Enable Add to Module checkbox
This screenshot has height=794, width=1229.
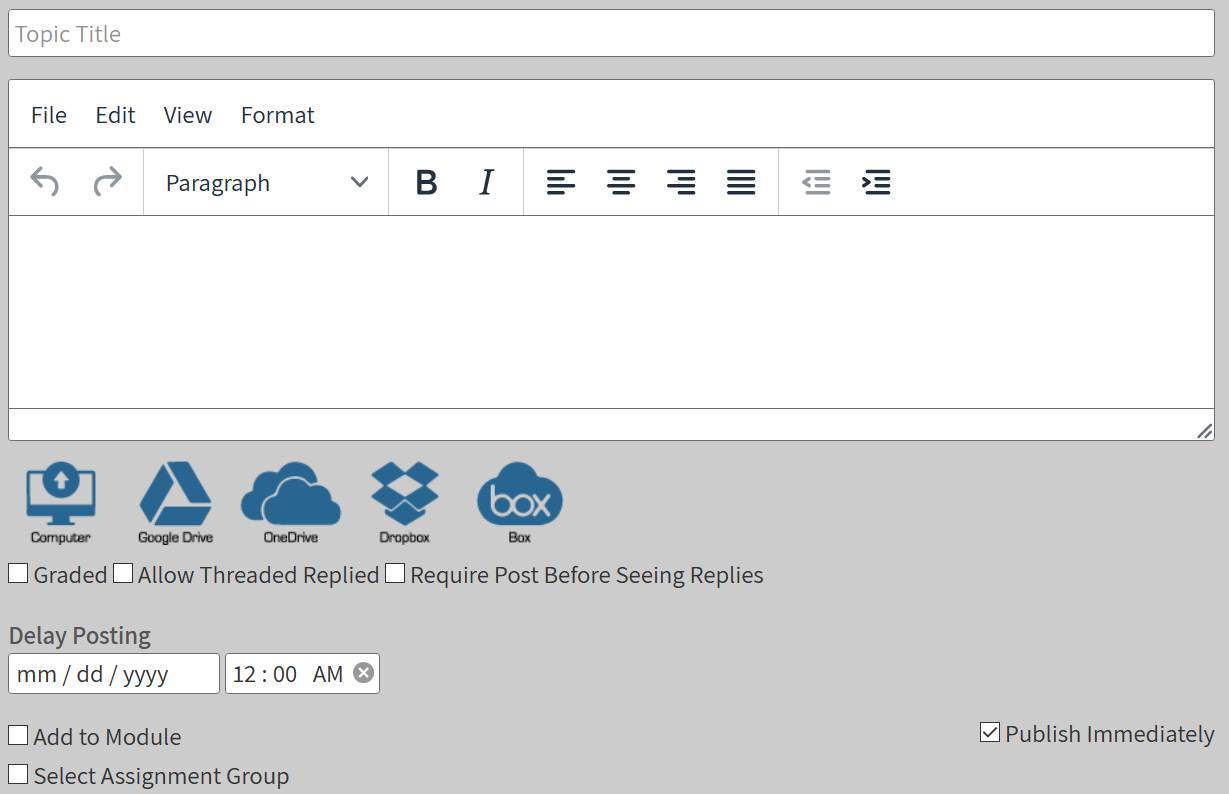(18, 736)
